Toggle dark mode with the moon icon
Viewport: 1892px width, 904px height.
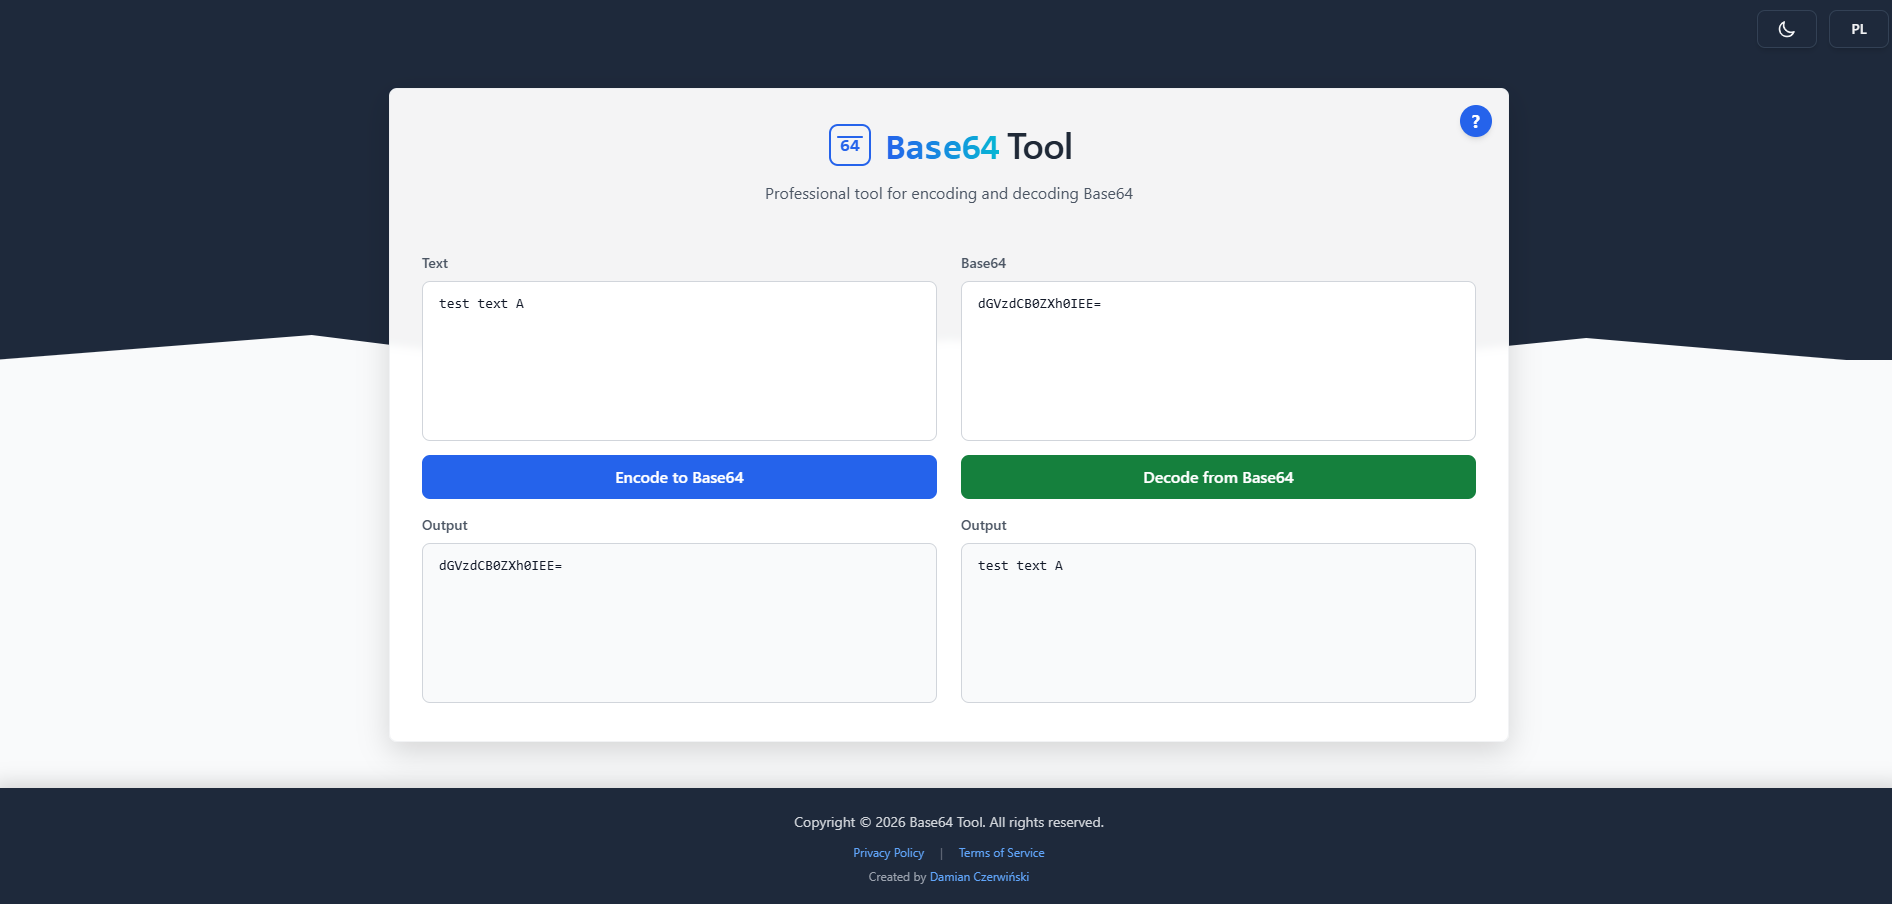1786,29
